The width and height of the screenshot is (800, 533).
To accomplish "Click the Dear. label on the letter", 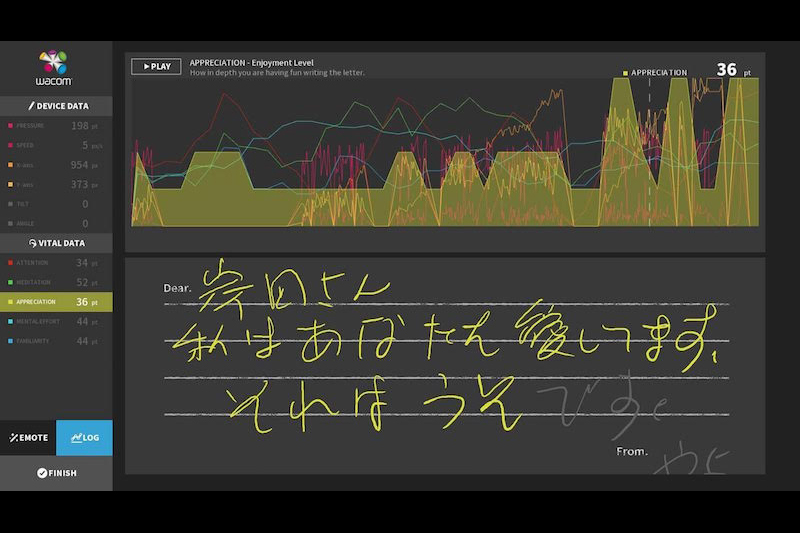I will tap(177, 288).
